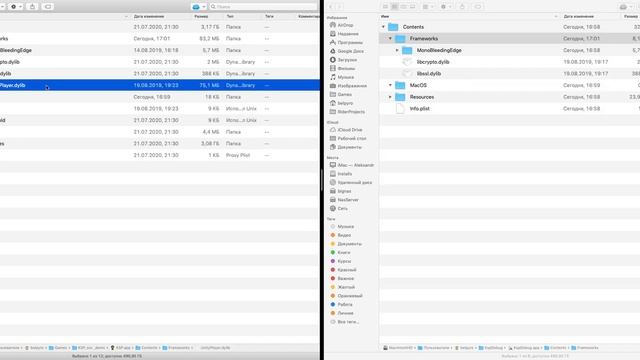Open Desktop (Рабочий стол) in the sidebar
This screenshot has height=360, width=640.
(x=351, y=138)
